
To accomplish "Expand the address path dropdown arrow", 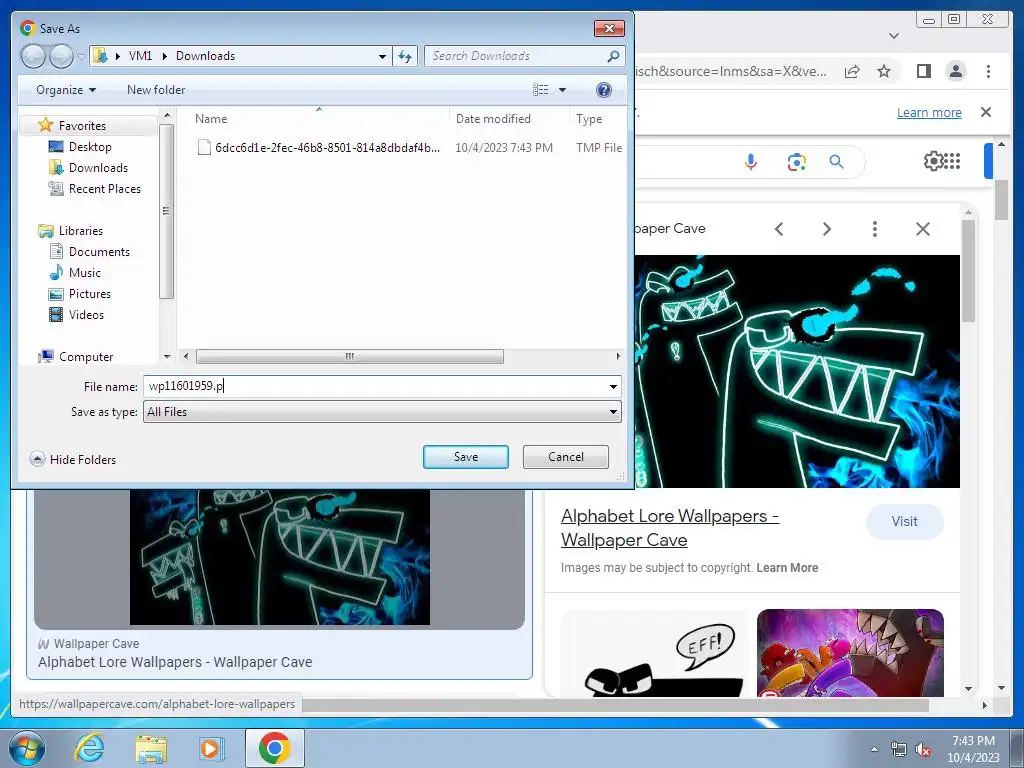I will pos(382,56).
